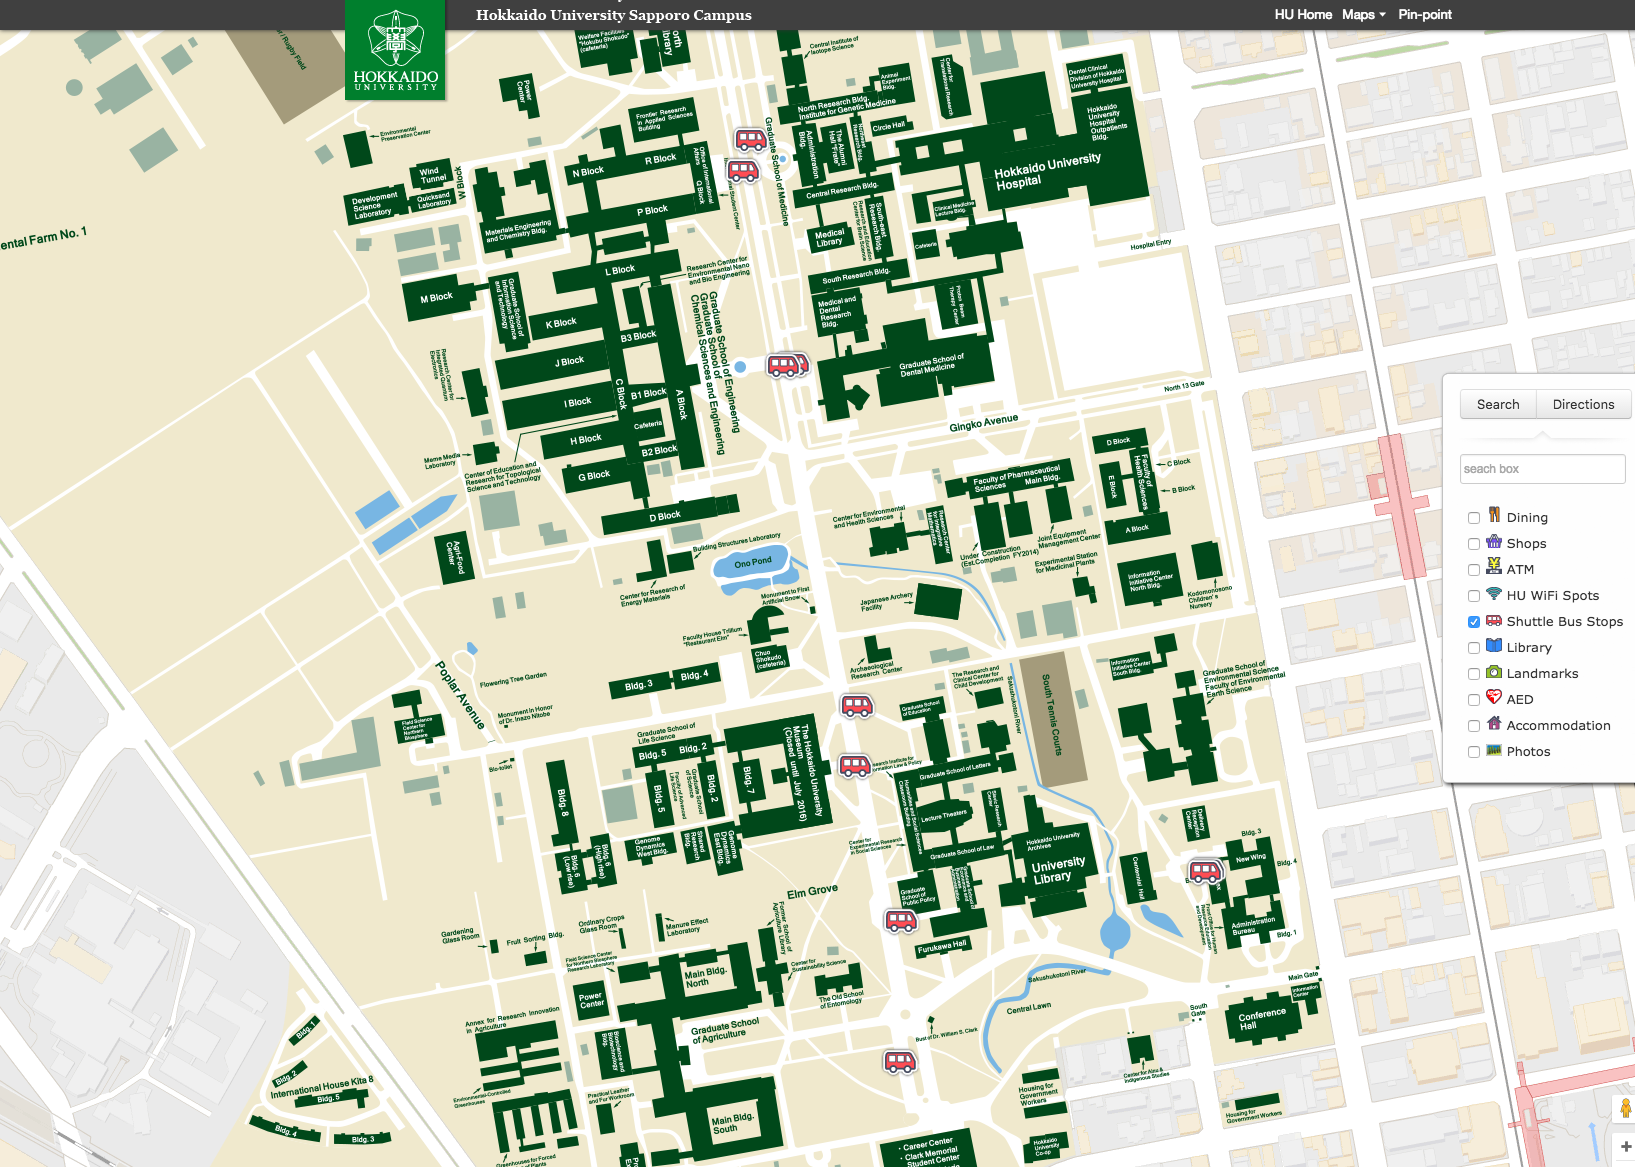Viewport: 1635px width, 1167px height.
Task: Select bus stop near Administration Bureau
Action: tap(1205, 871)
